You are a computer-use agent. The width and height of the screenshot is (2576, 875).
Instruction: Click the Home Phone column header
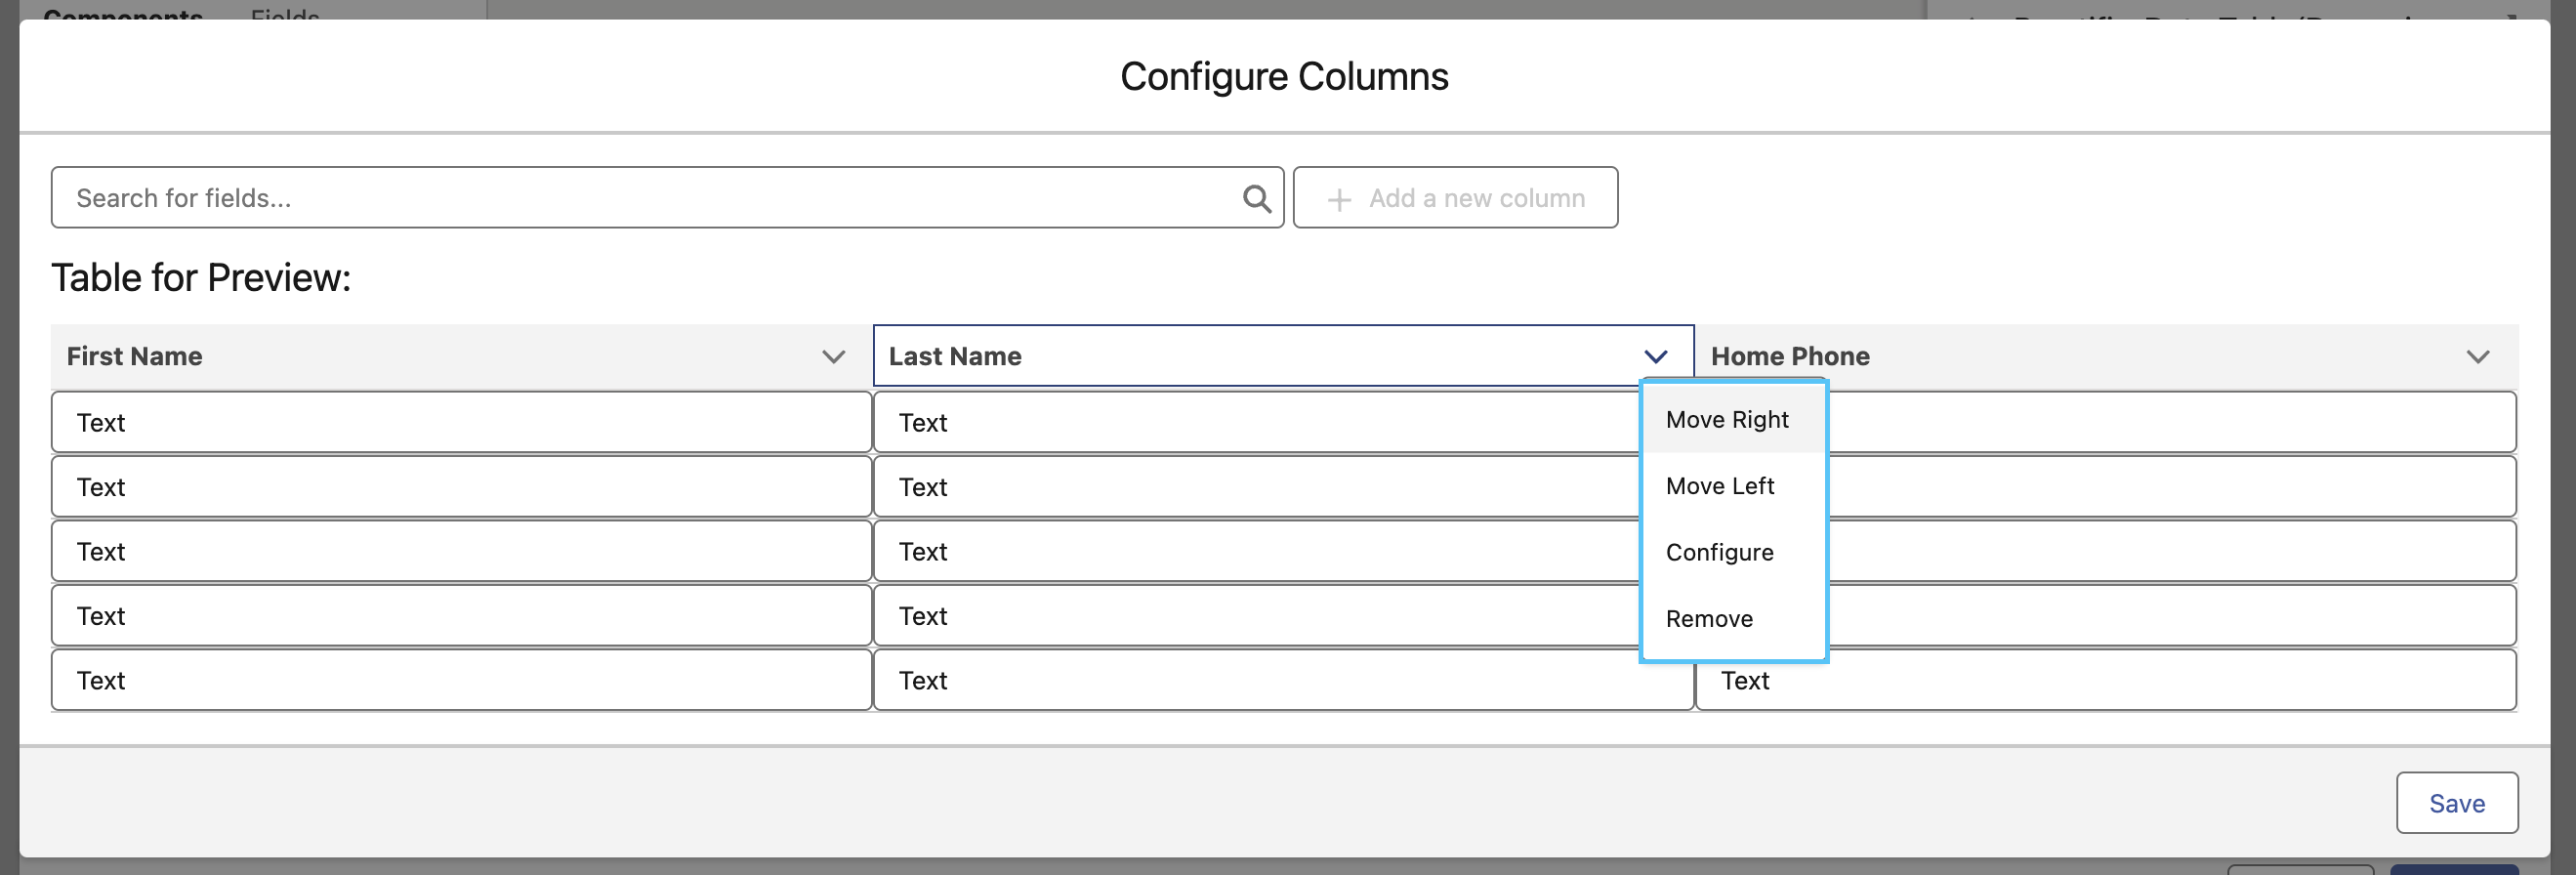(2106, 357)
